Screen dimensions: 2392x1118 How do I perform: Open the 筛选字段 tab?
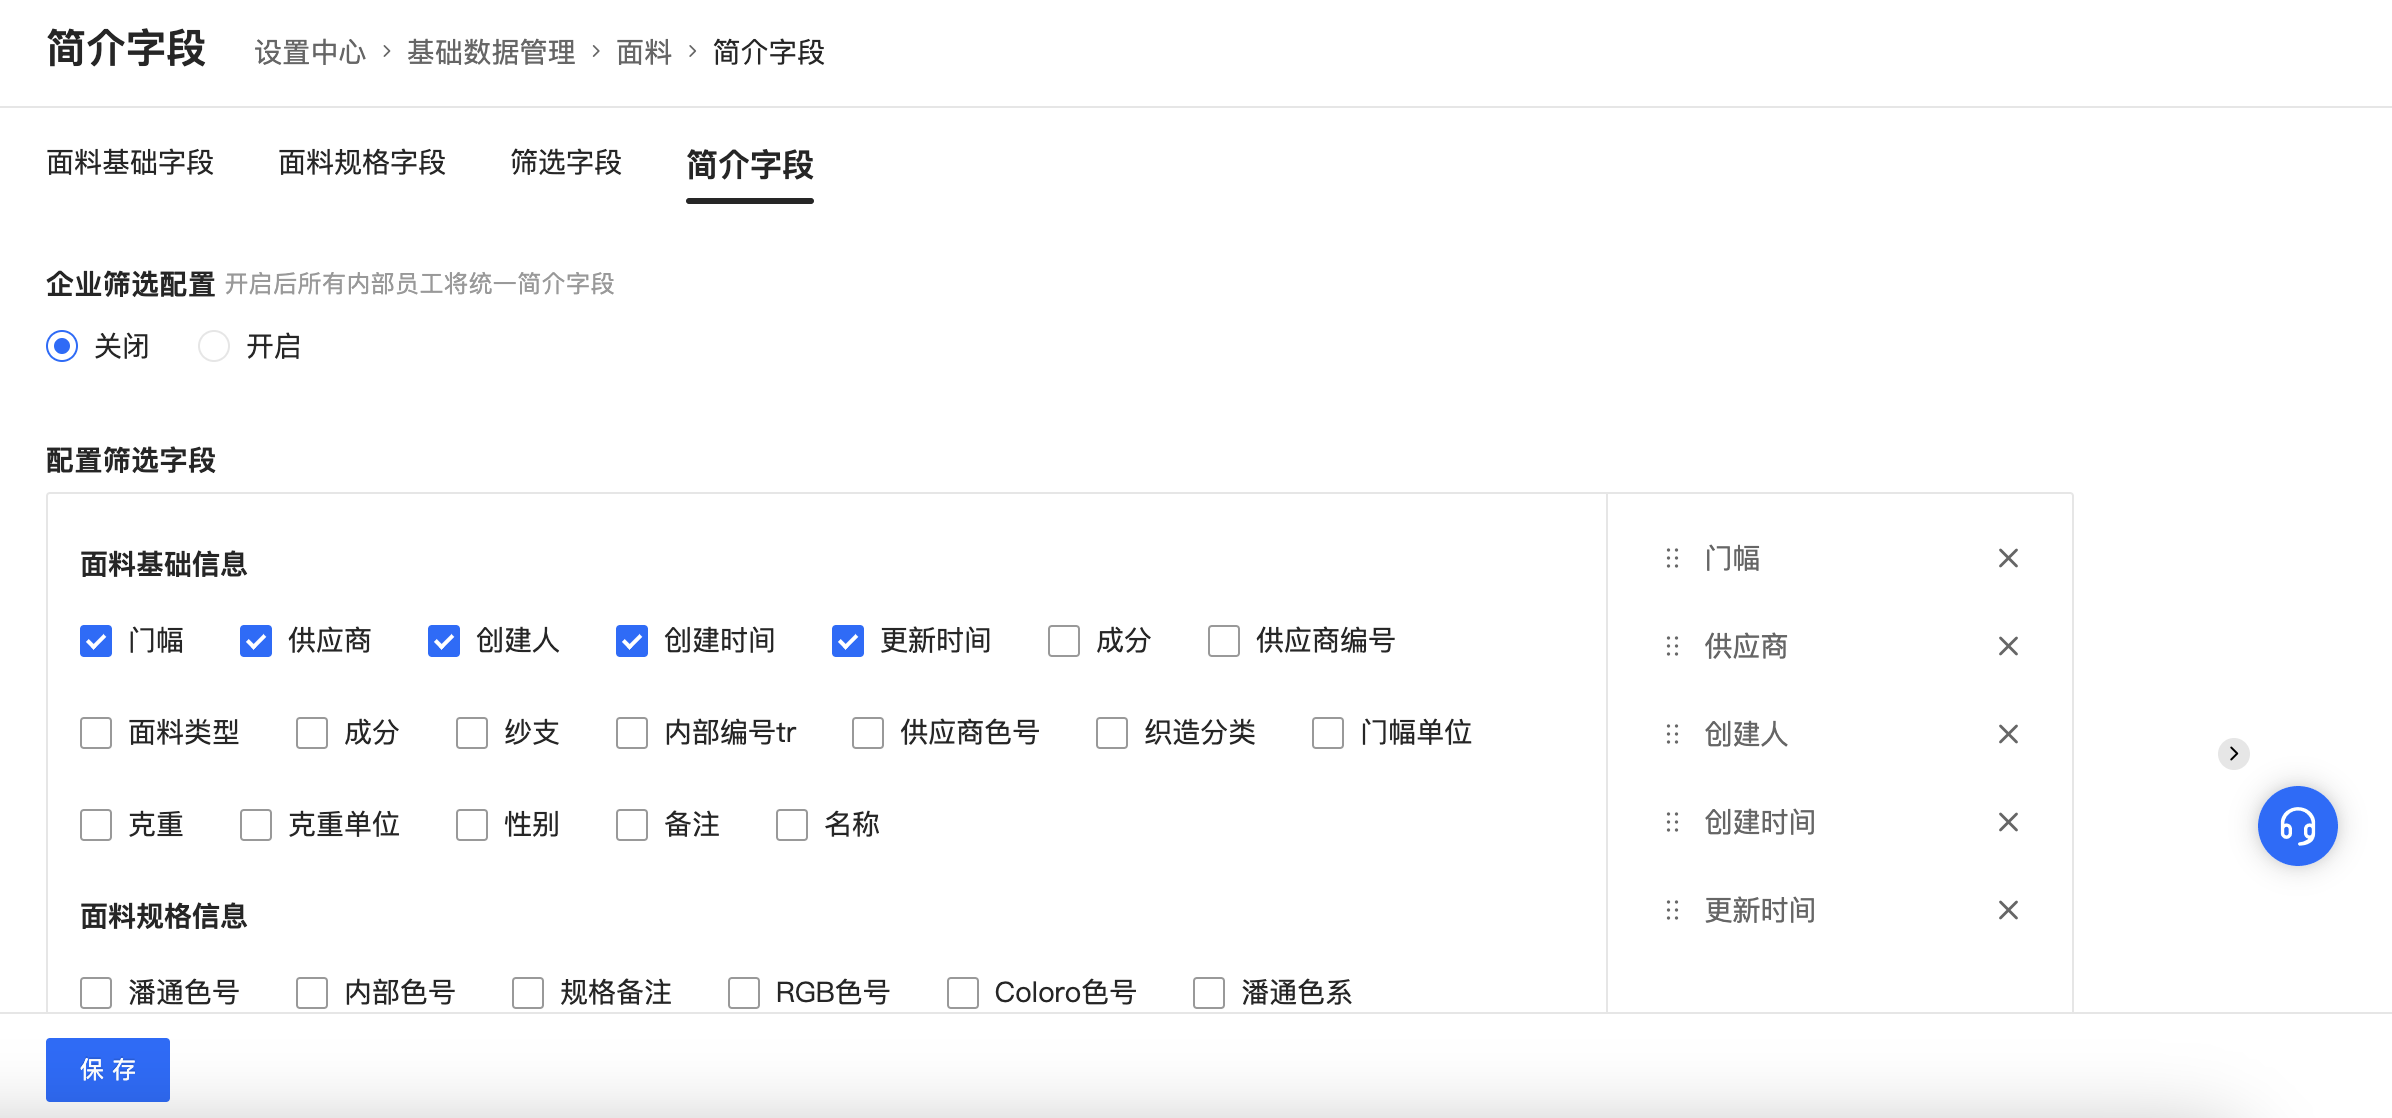click(x=566, y=163)
